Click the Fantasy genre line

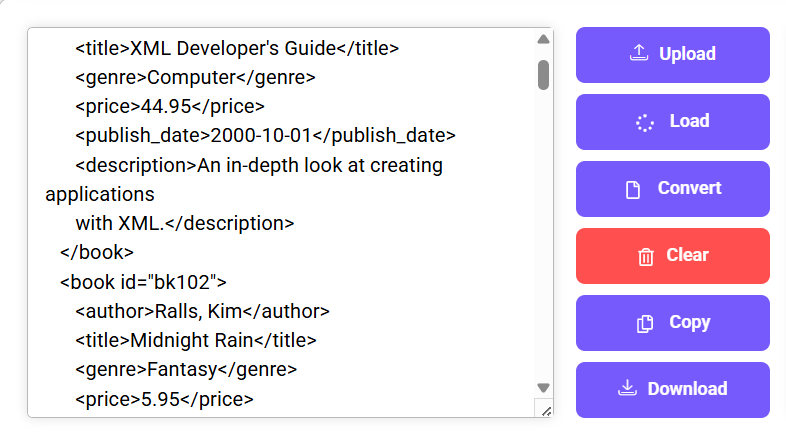186,370
